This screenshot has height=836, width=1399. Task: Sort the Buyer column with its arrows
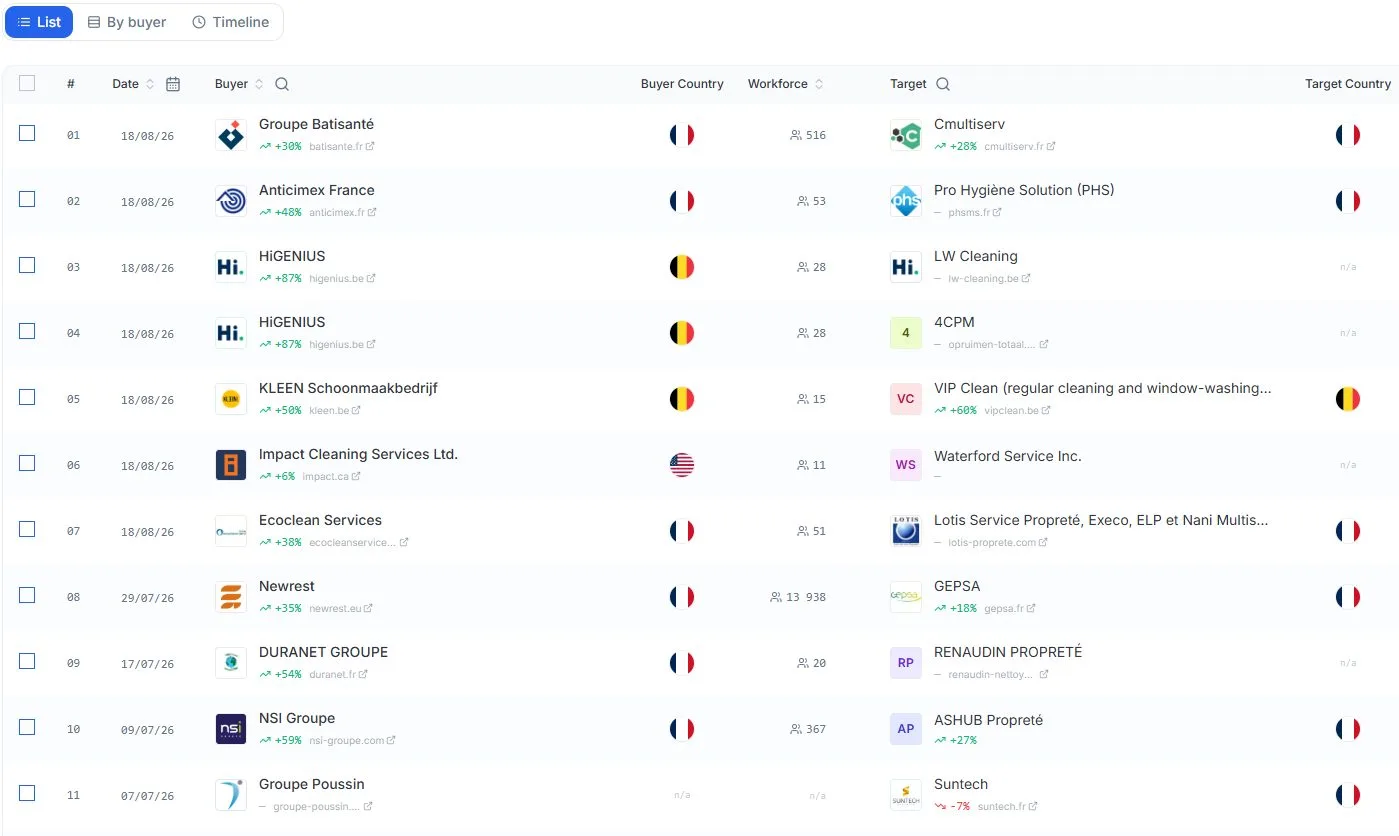click(x=259, y=84)
